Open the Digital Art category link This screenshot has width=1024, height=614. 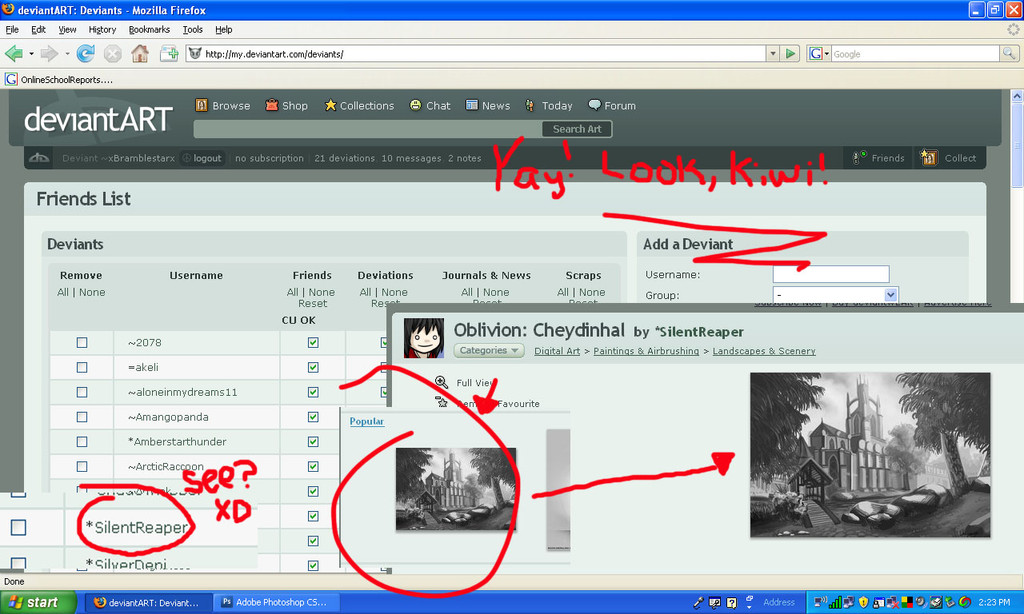[x=557, y=351]
